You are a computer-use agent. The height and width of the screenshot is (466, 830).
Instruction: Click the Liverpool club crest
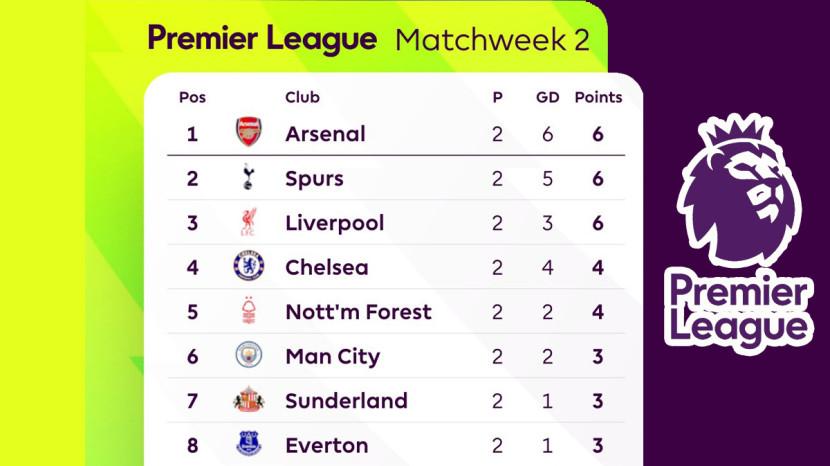pyautogui.click(x=248, y=222)
